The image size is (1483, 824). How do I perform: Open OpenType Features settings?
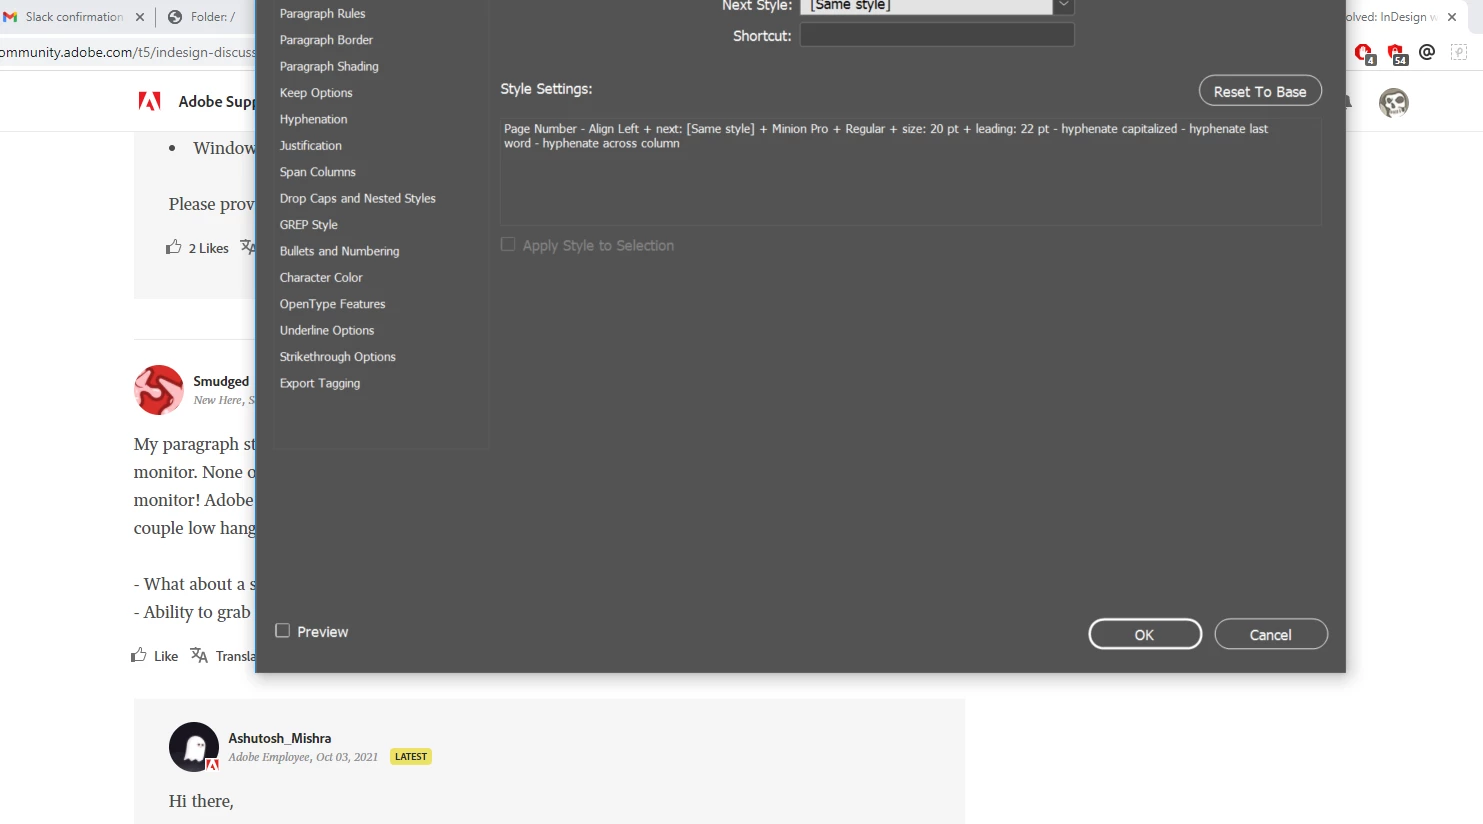332,304
